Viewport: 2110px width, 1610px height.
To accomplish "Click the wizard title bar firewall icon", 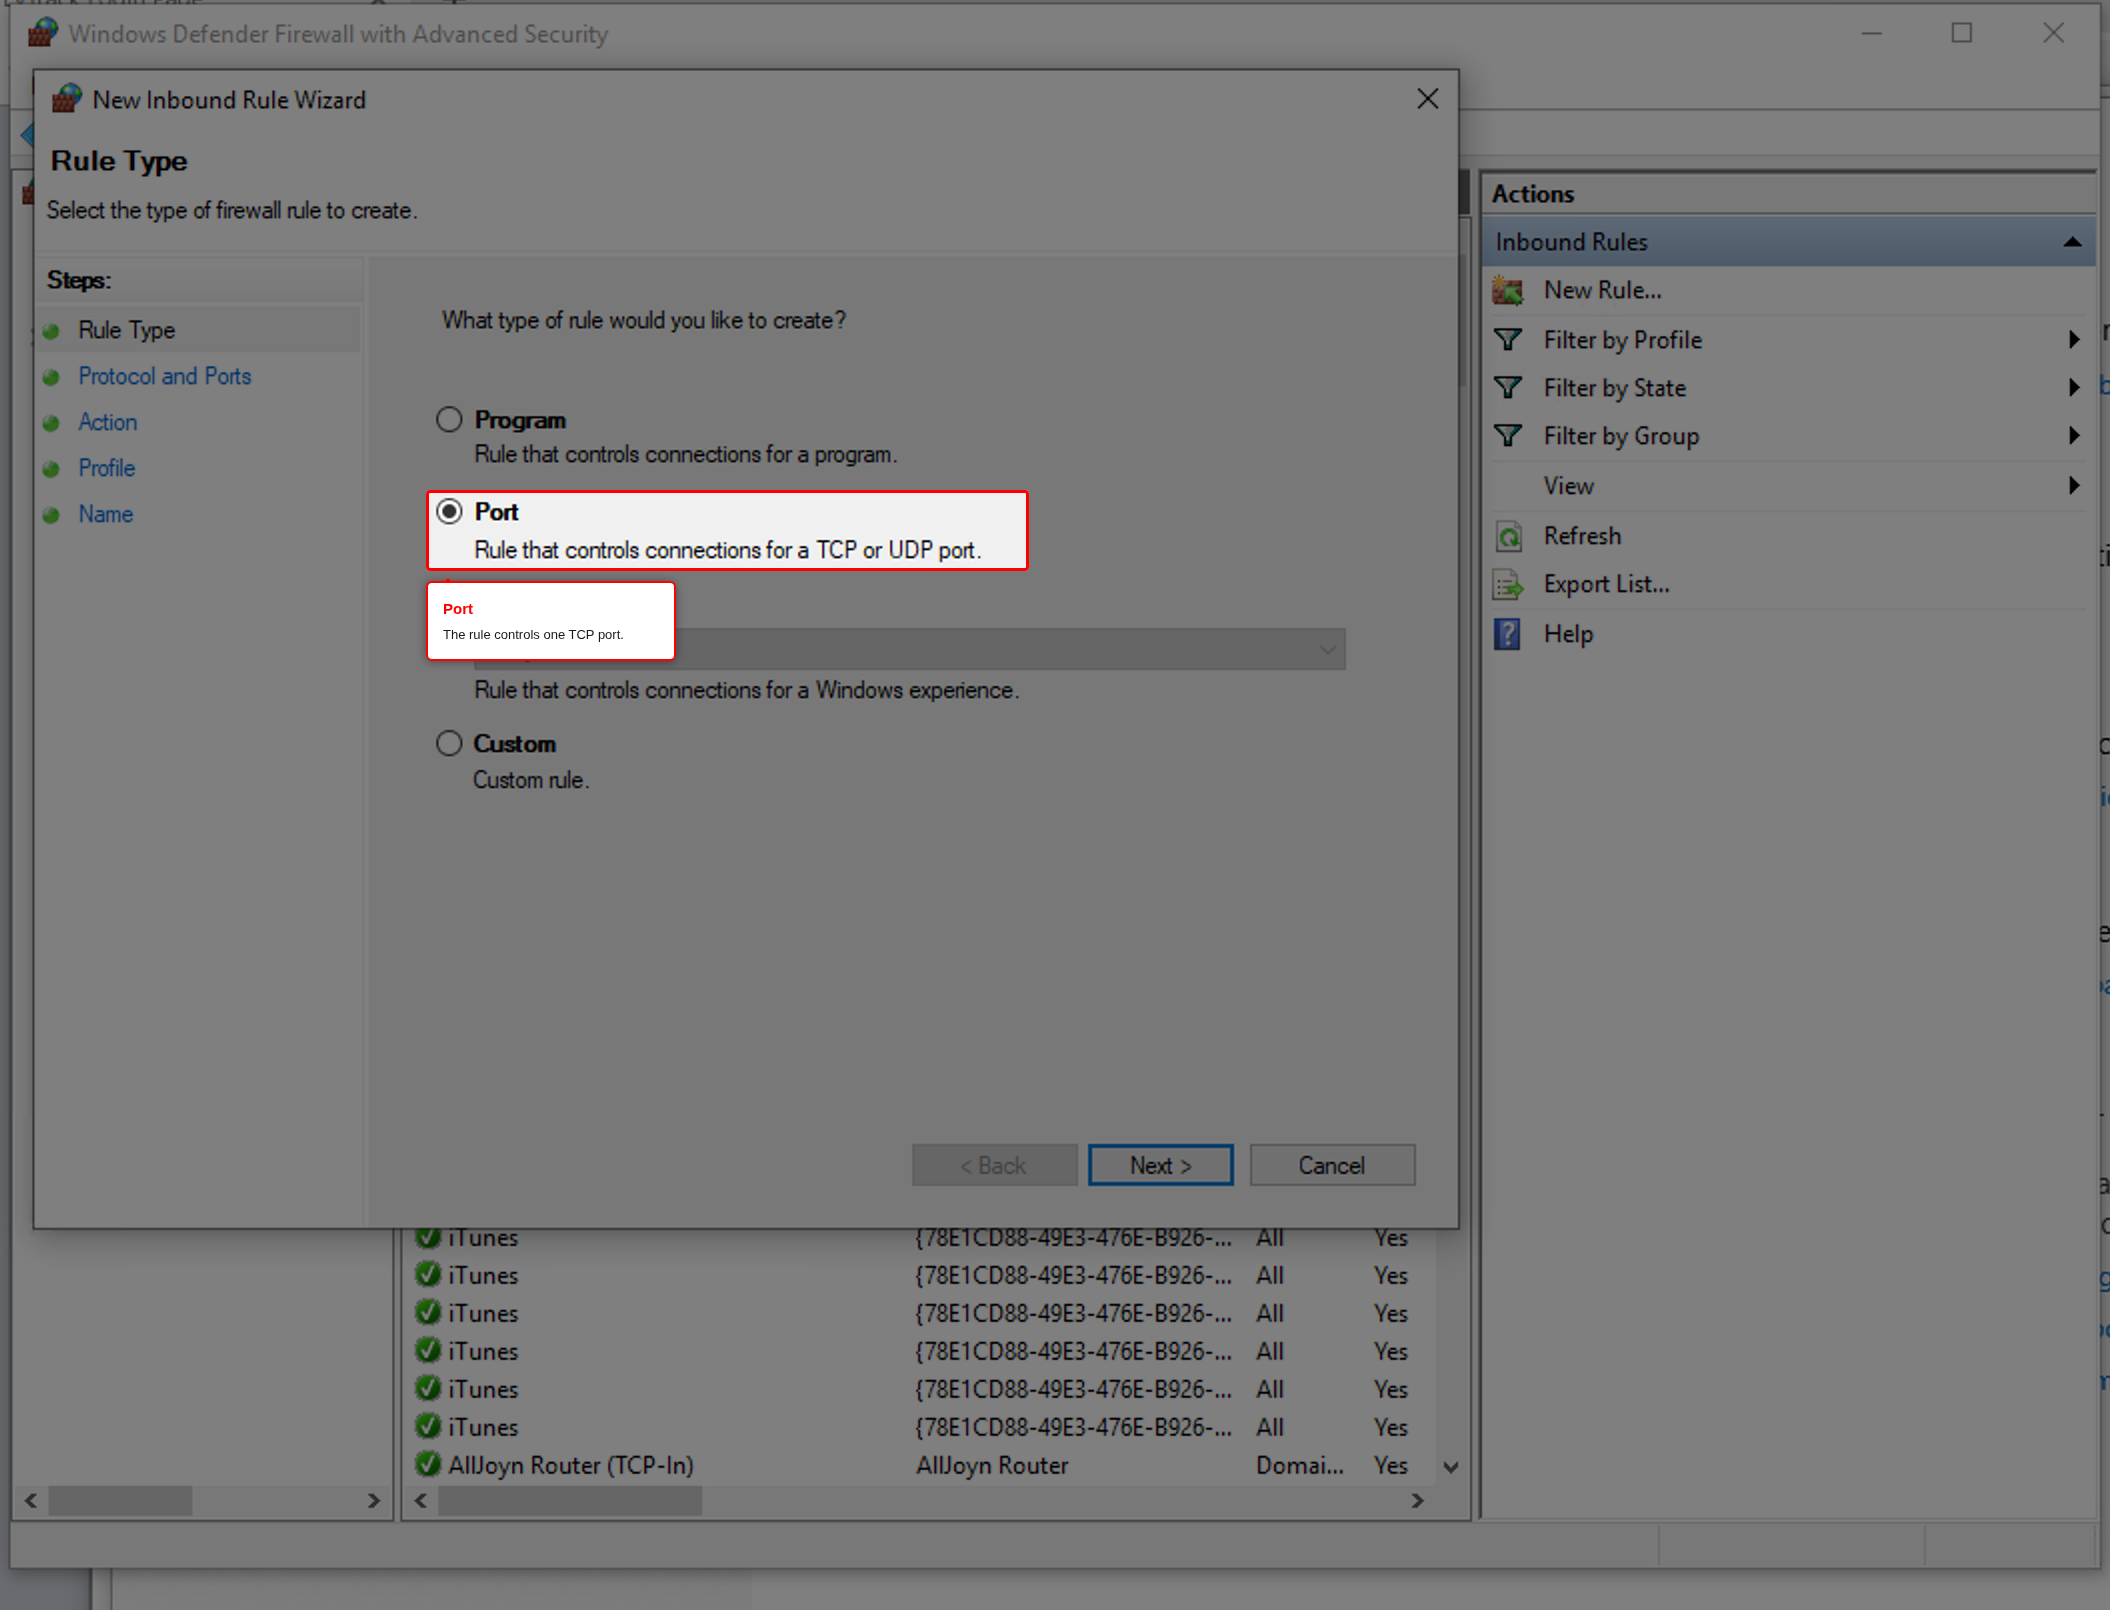I will (67, 99).
